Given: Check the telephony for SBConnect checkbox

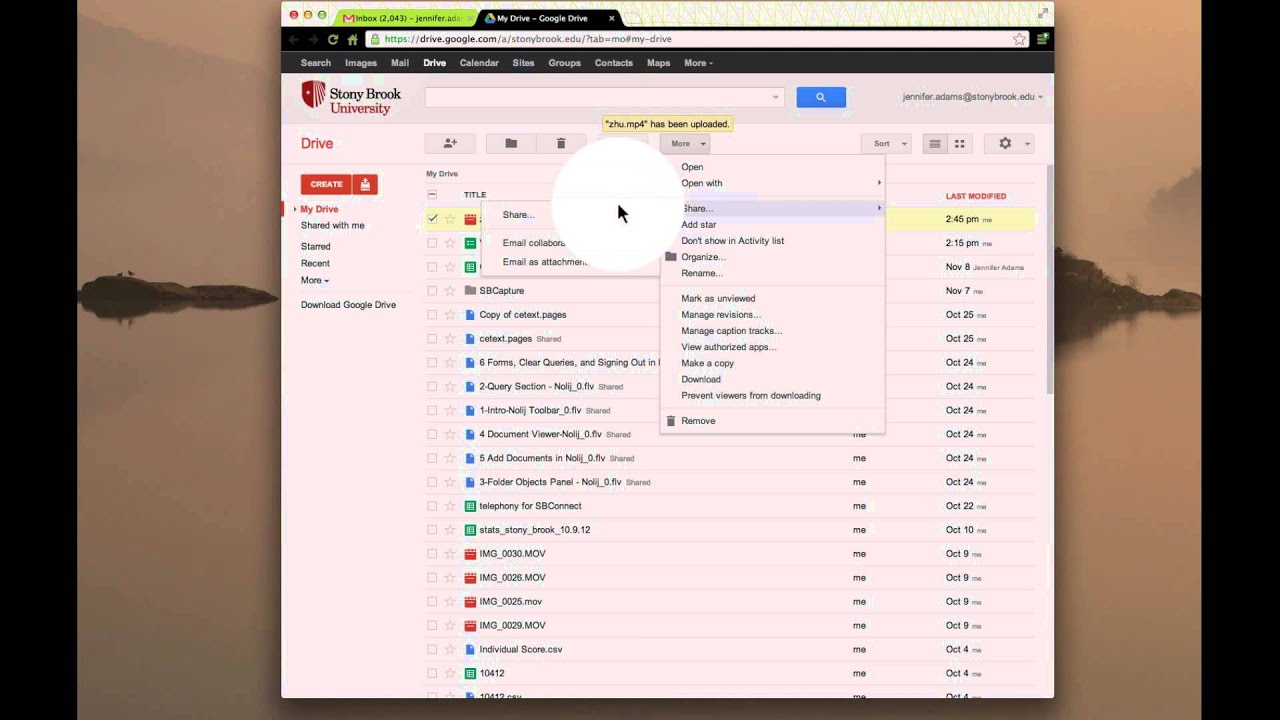Looking at the screenshot, I should point(432,506).
